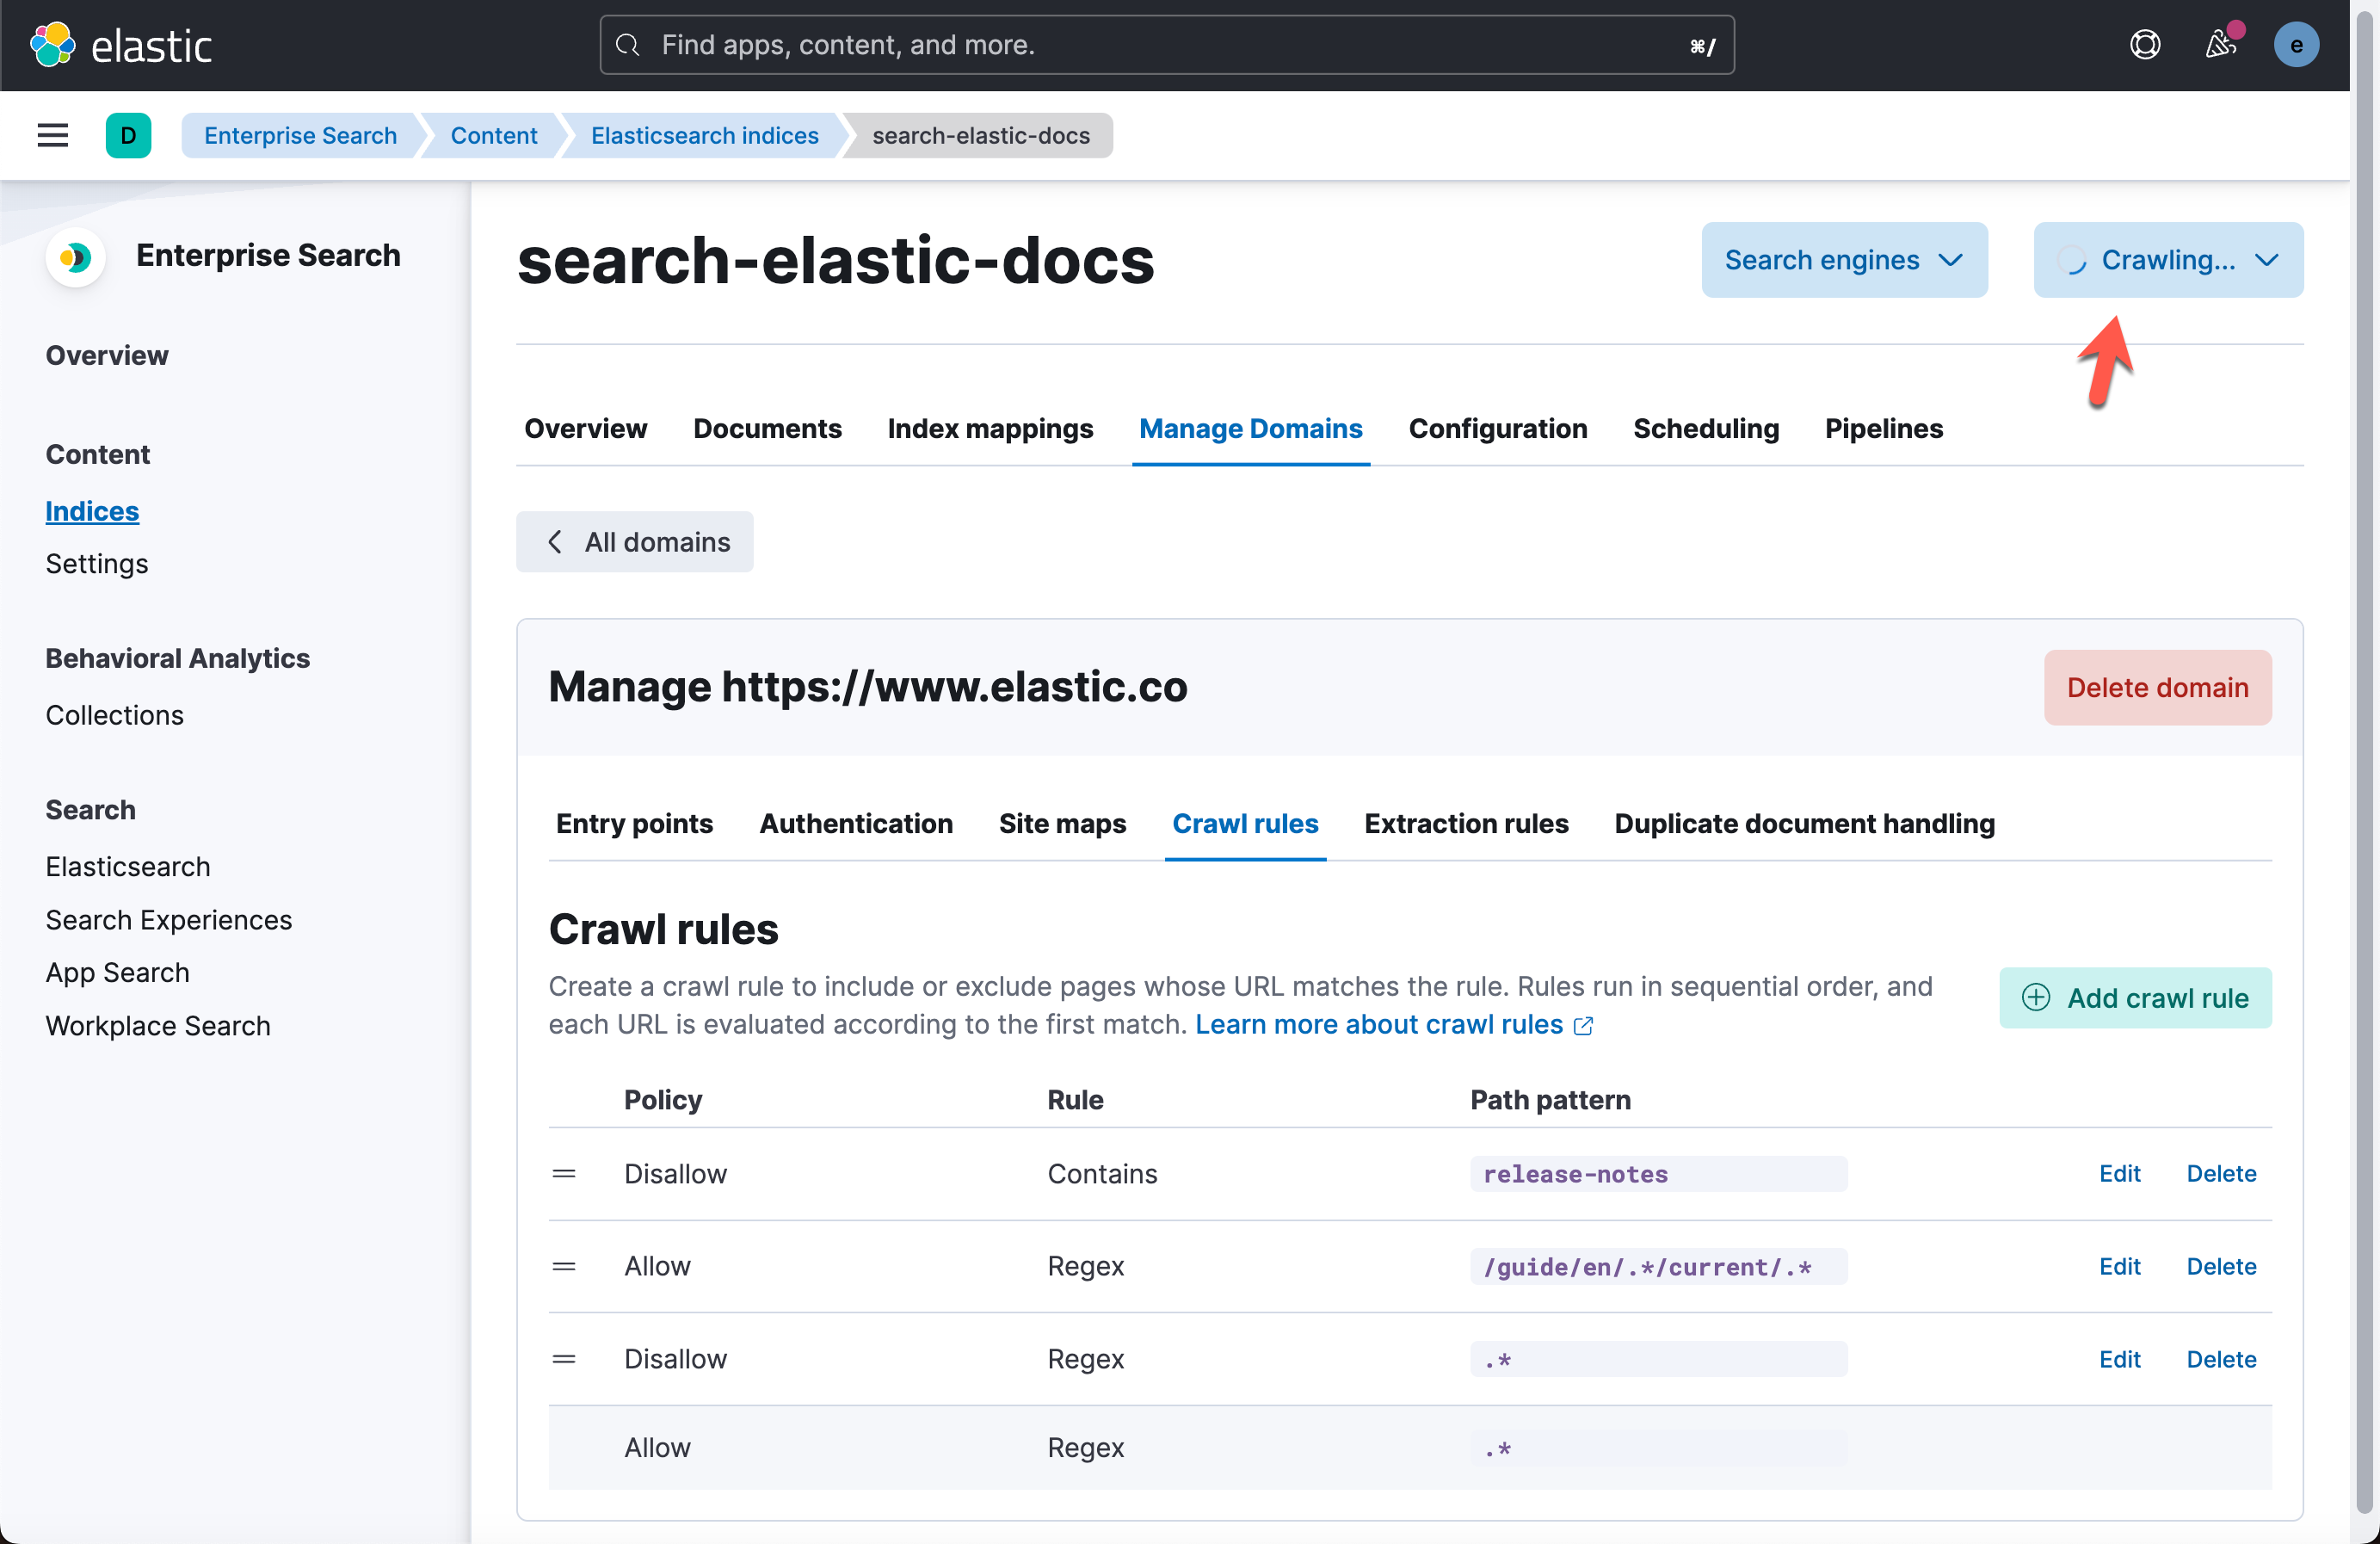Open sidebar Elasticsearch link

[x=128, y=867]
